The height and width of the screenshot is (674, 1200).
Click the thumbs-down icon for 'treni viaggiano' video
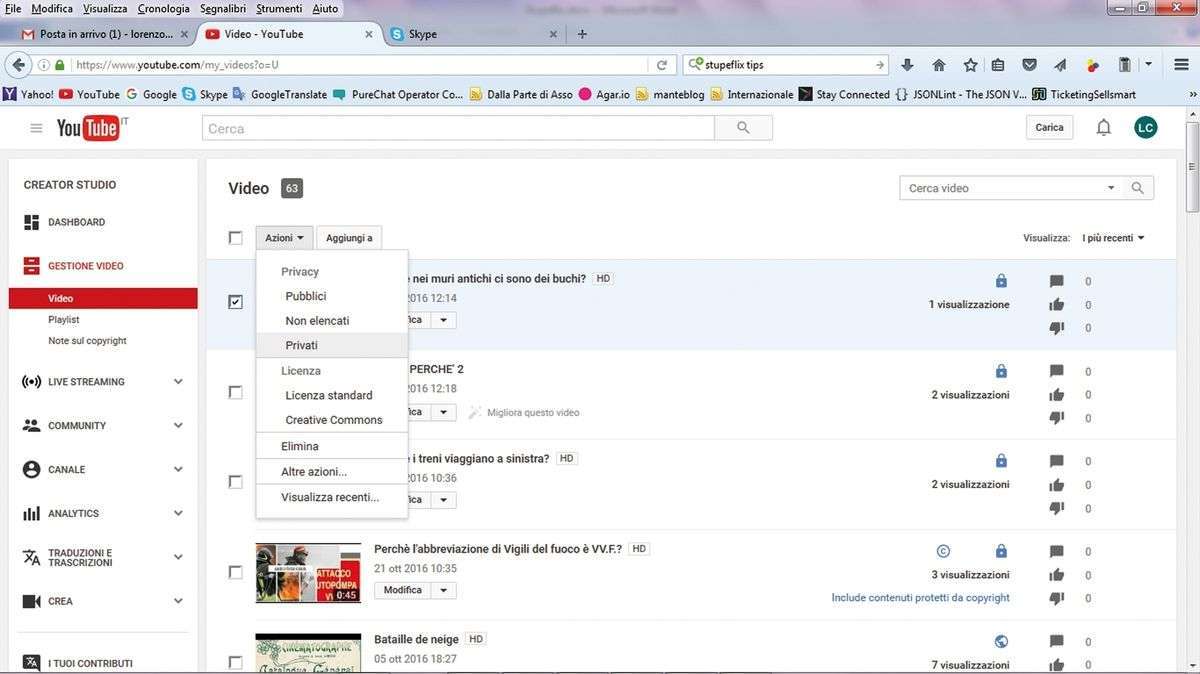(1057, 508)
